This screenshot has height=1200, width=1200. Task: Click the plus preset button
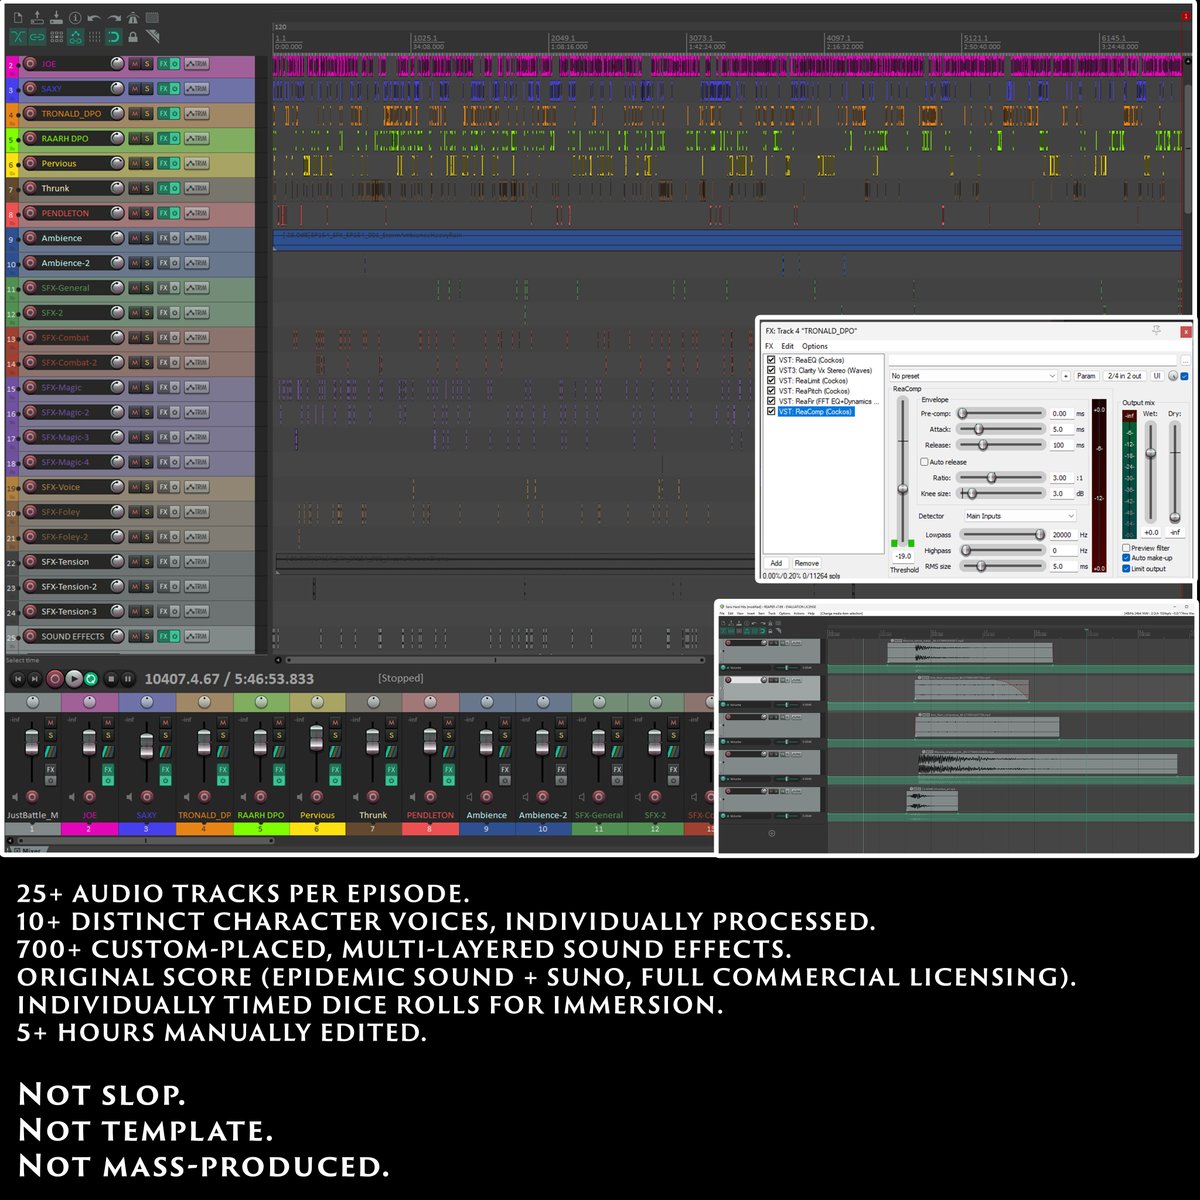1066,376
